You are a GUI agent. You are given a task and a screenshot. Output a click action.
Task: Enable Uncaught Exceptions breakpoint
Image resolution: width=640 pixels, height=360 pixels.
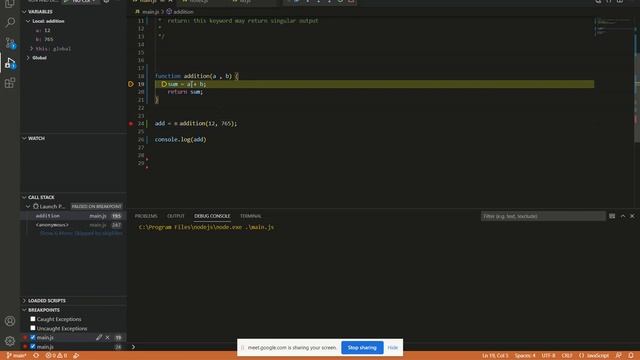click(x=33, y=328)
